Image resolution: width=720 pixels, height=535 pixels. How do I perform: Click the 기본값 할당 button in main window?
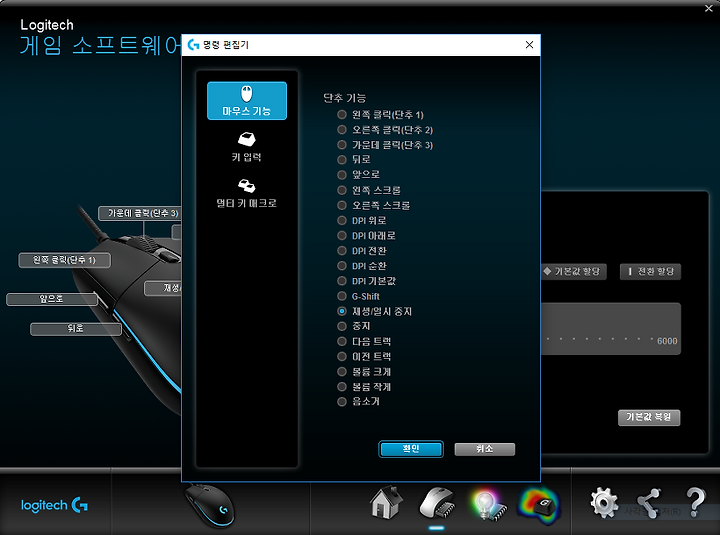point(574,271)
